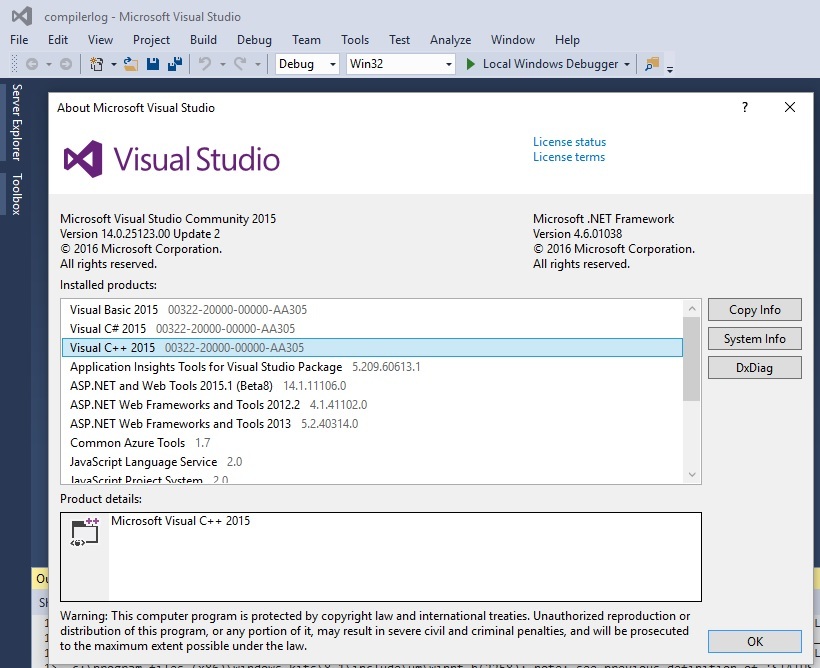Click the Navigate Forward toolbar icon
This screenshot has height=668, width=820.
coord(66,64)
